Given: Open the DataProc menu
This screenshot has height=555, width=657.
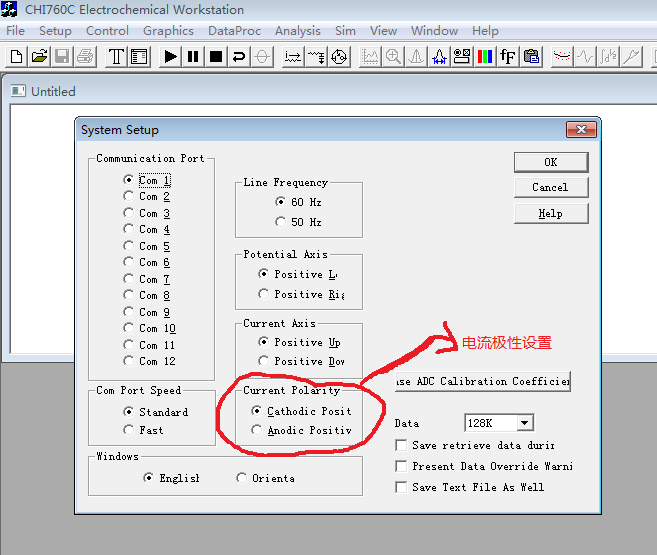Looking at the screenshot, I should tap(234, 31).
